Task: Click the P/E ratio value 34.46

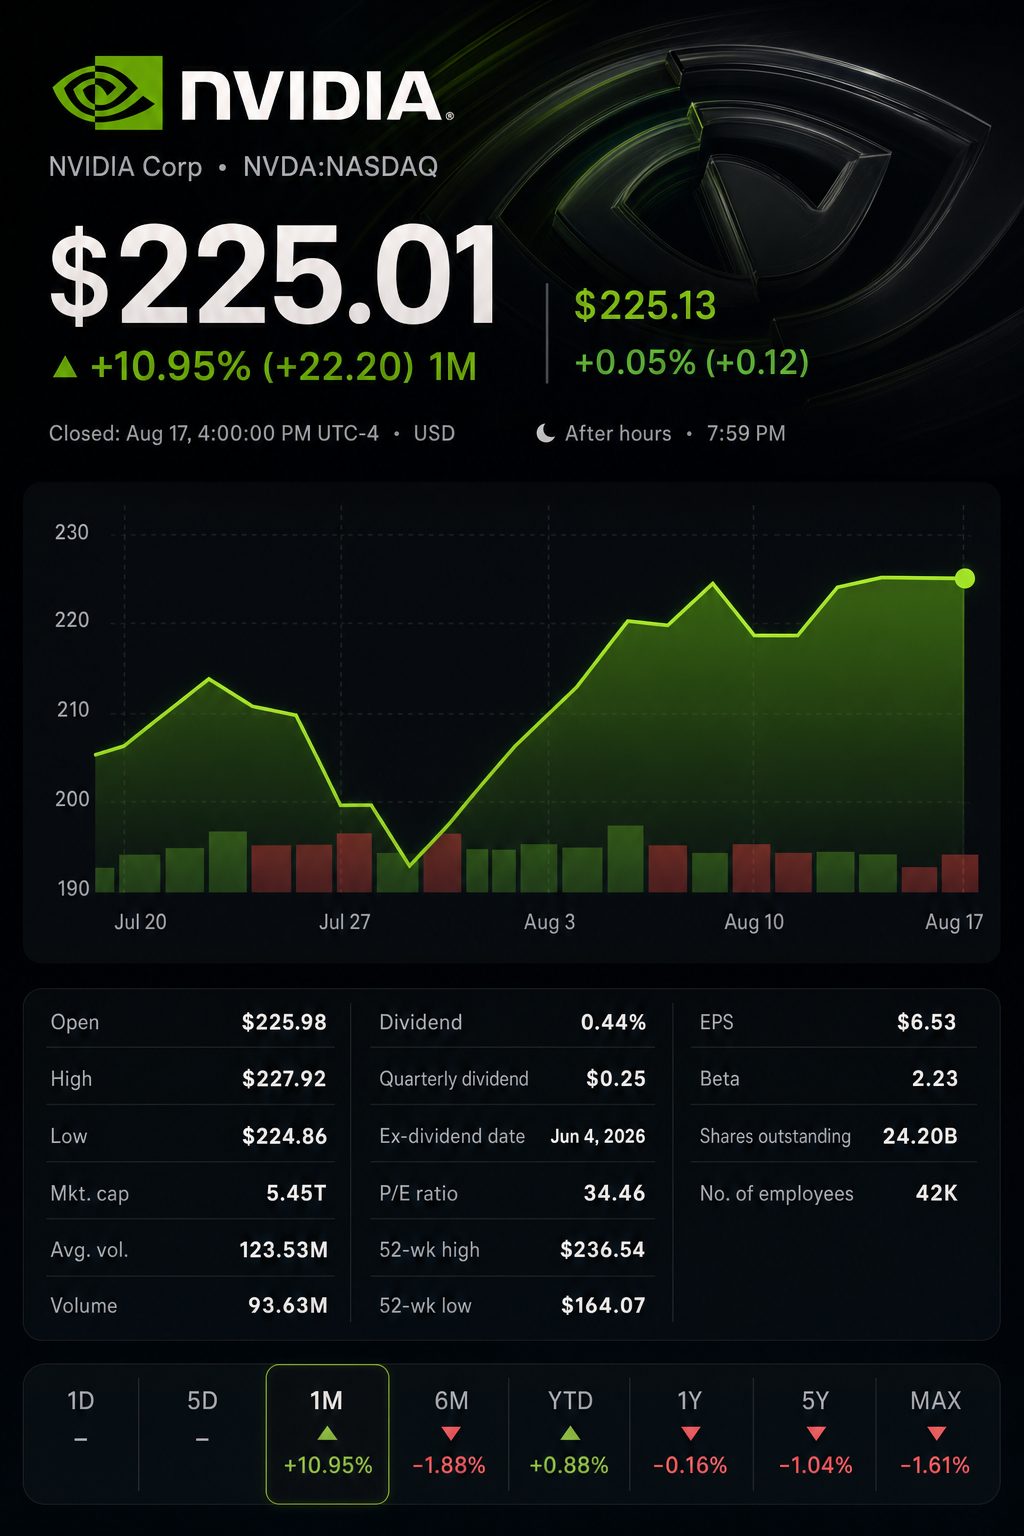Action: click(x=614, y=1193)
